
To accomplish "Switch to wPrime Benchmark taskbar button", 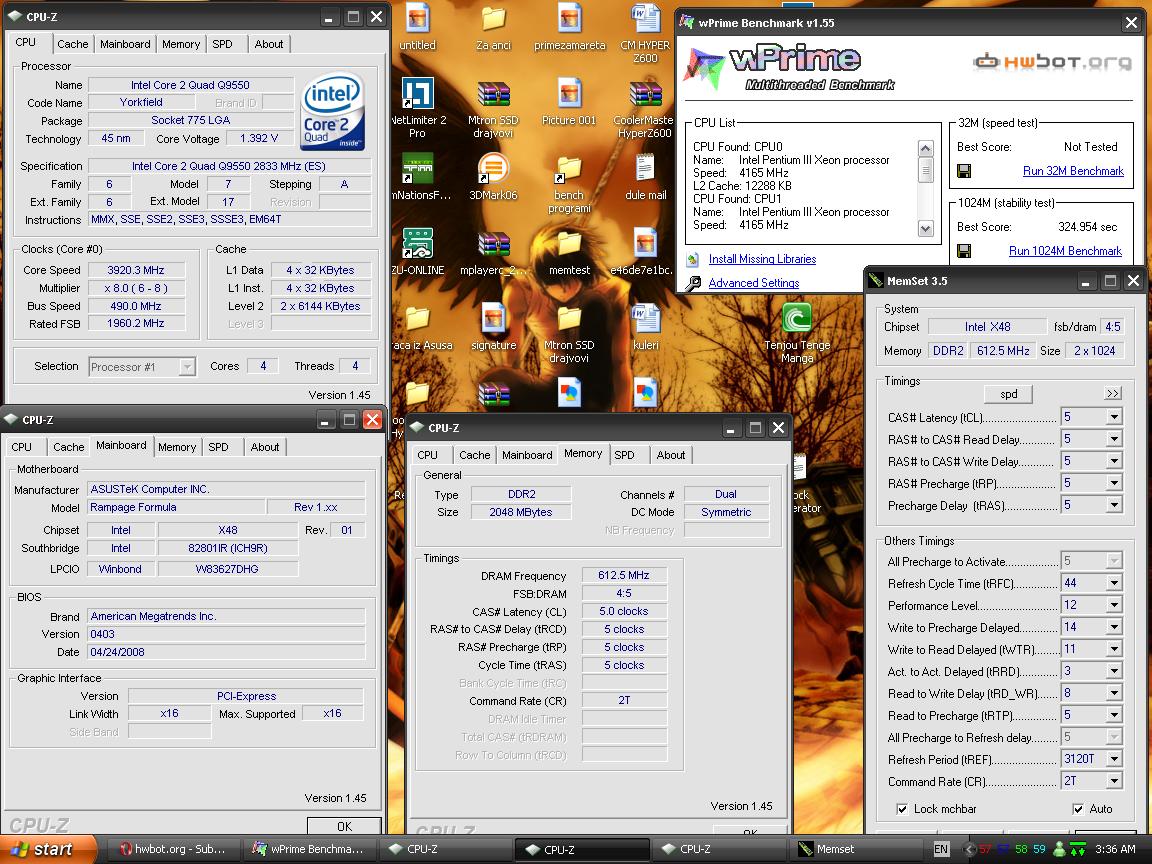I will click(x=309, y=849).
